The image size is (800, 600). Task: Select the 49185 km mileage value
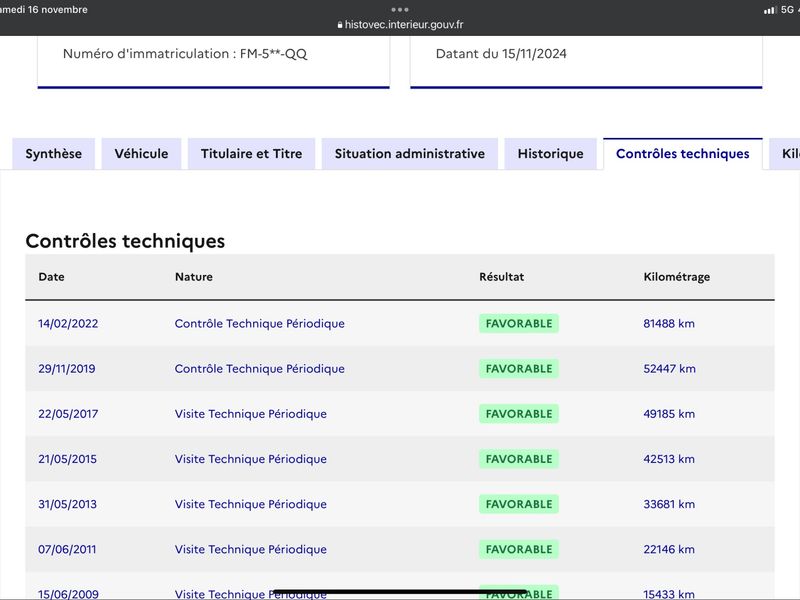[669, 414]
